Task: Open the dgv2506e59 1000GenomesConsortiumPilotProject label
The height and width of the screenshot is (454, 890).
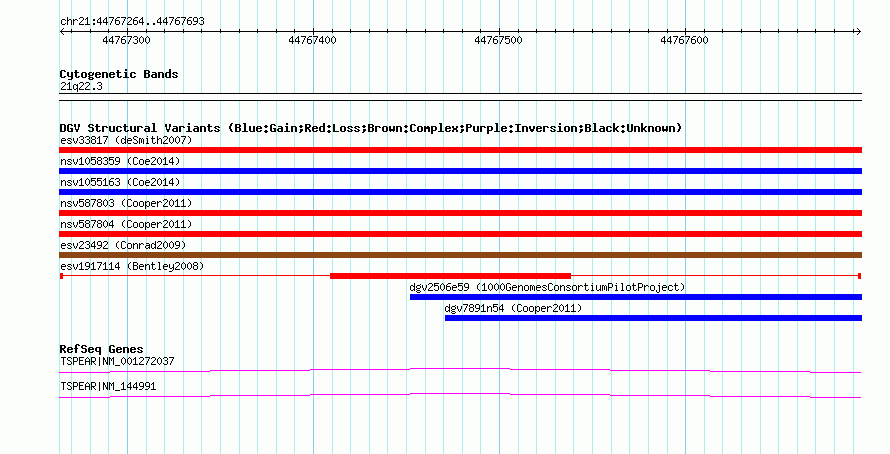Action: (x=547, y=287)
